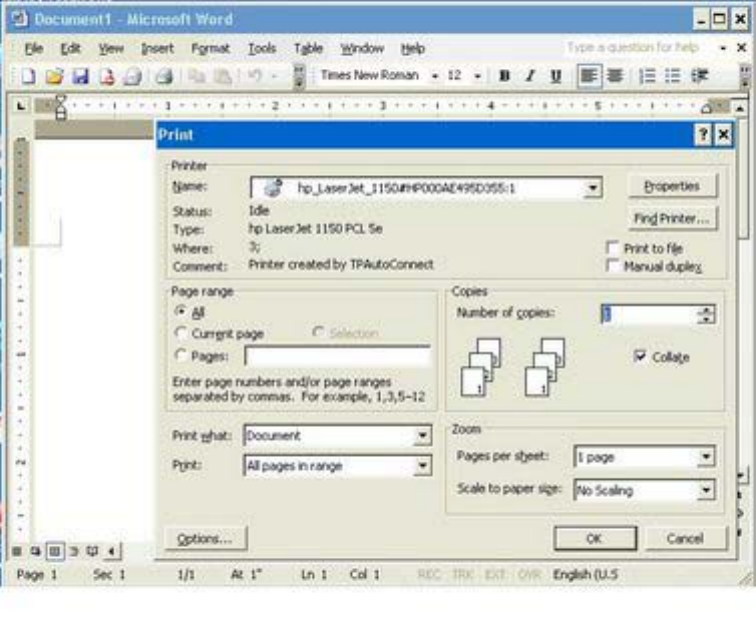Uncheck the Collate checkbox

point(640,356)
